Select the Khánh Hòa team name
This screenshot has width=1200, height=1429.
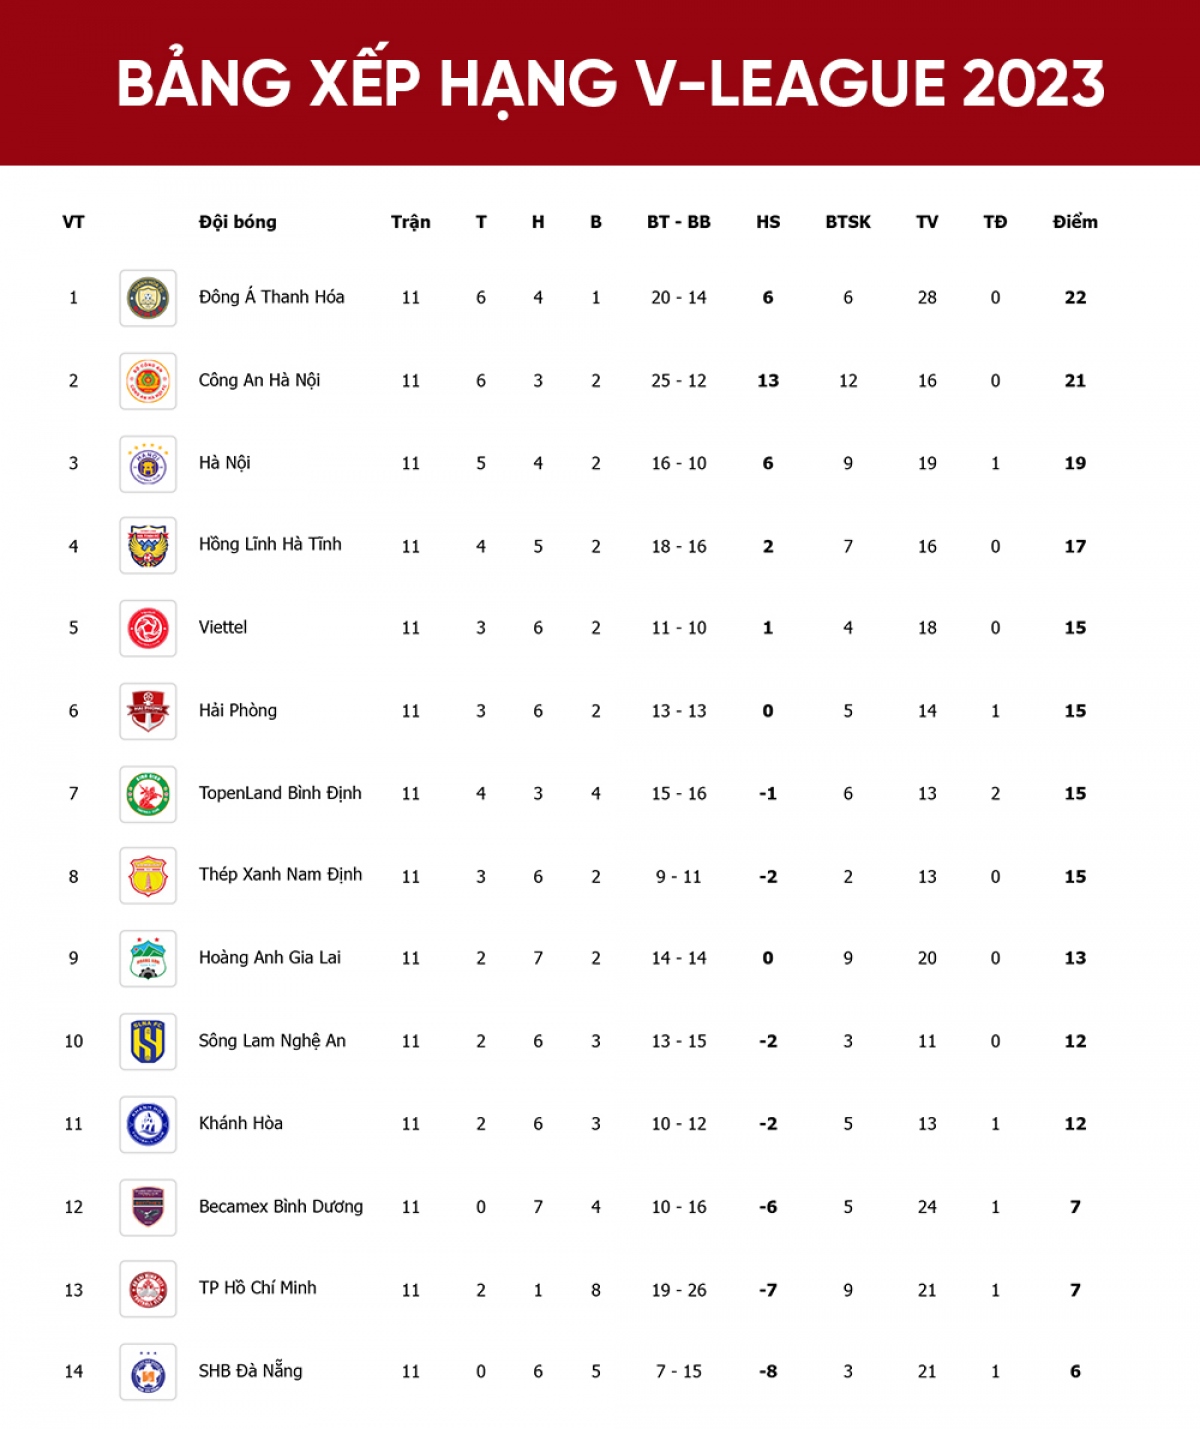241,1123
